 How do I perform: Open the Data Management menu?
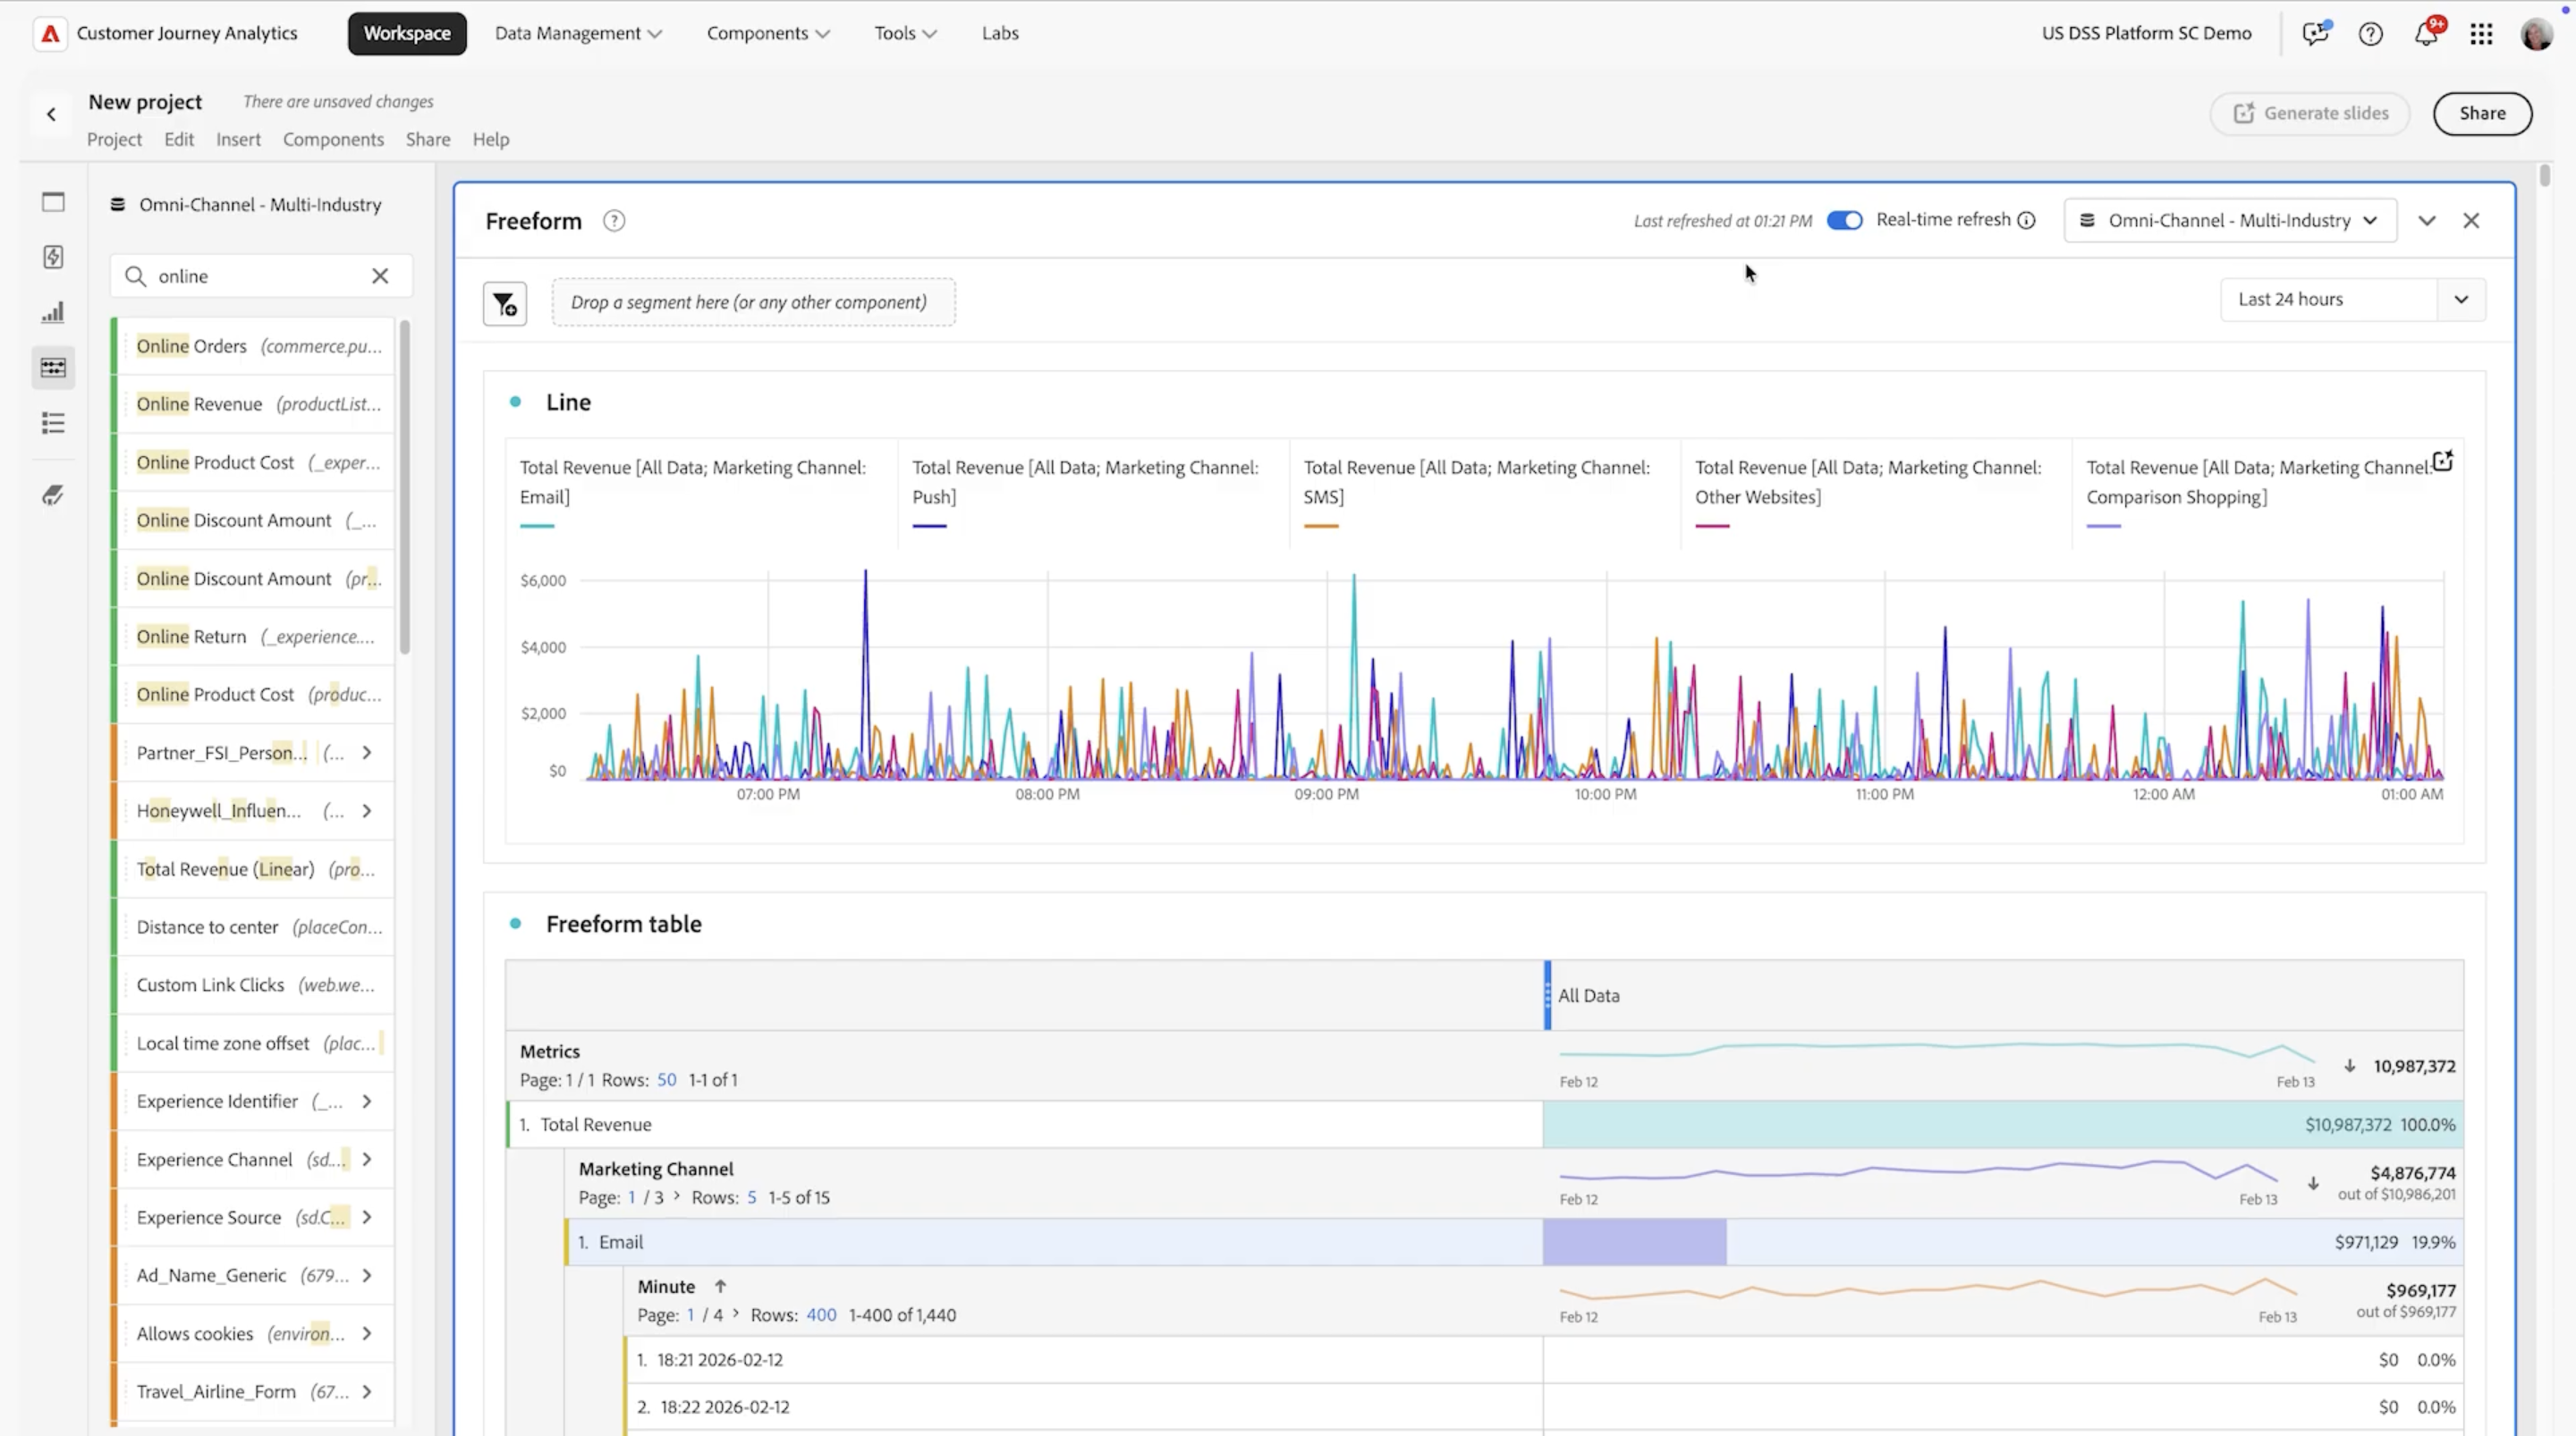[578, 33]
